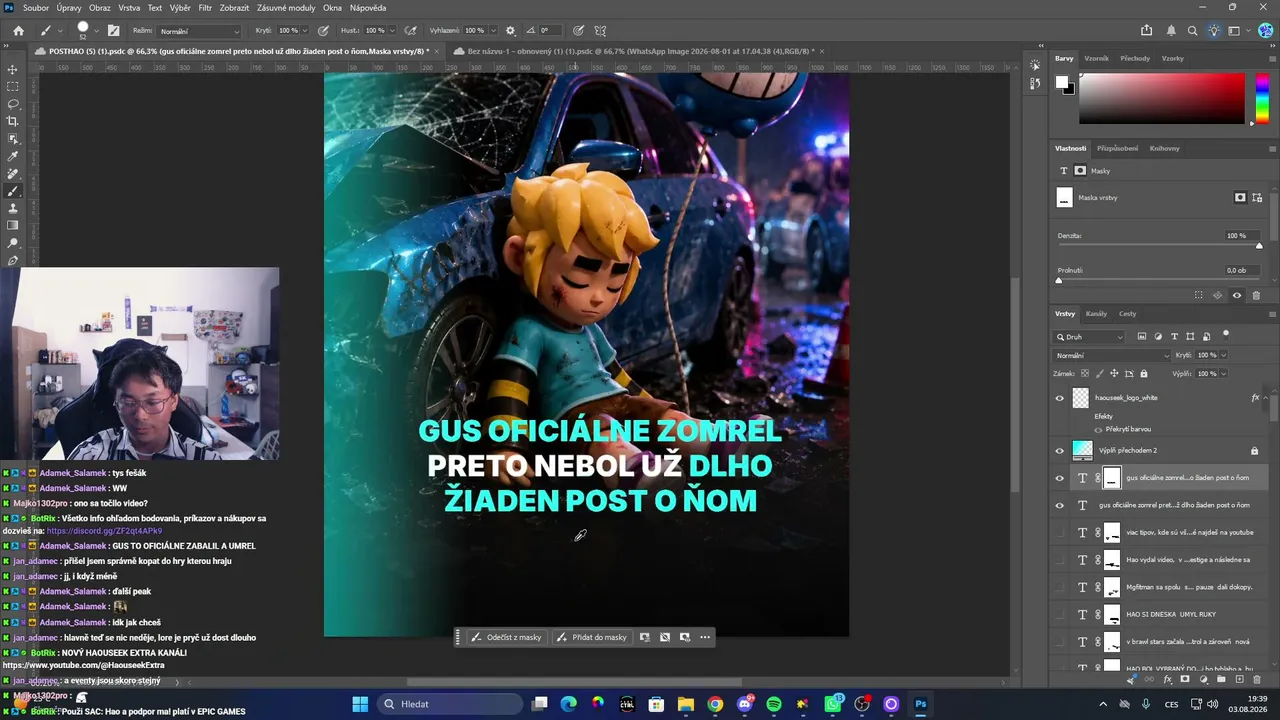Open the brush preset picker arrow
Viewport: 1280px width, 720px height.
click(99, 31)
